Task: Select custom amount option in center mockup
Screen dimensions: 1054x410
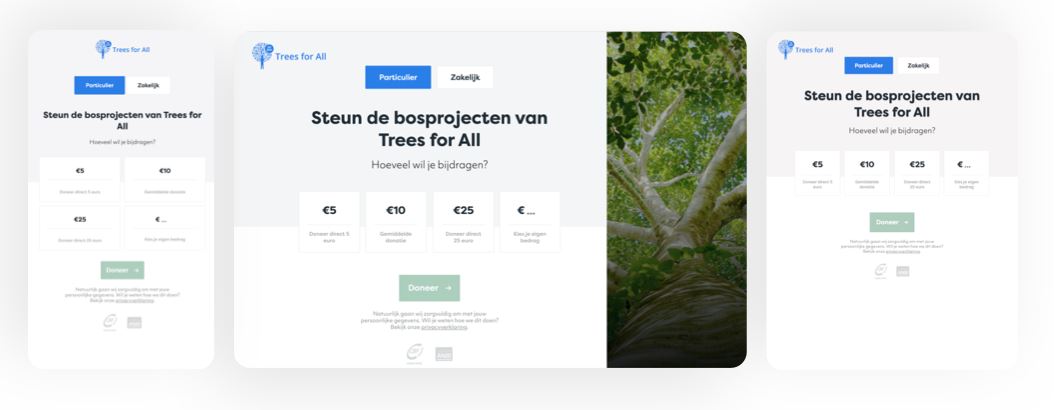Action: point(530,222)
